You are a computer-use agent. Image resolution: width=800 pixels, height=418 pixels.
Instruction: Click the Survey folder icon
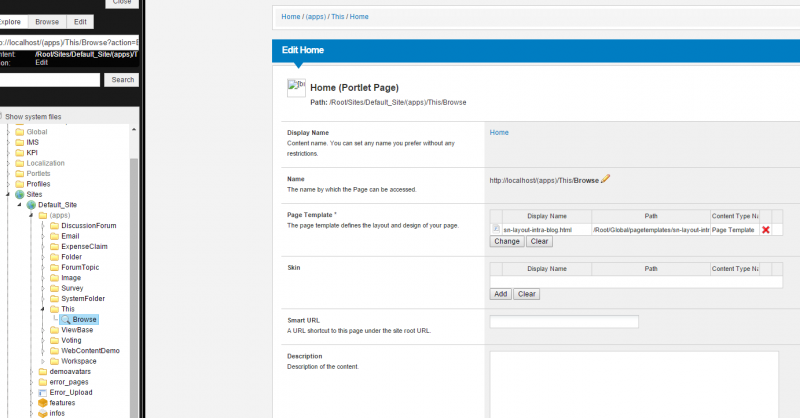(55, 288)
